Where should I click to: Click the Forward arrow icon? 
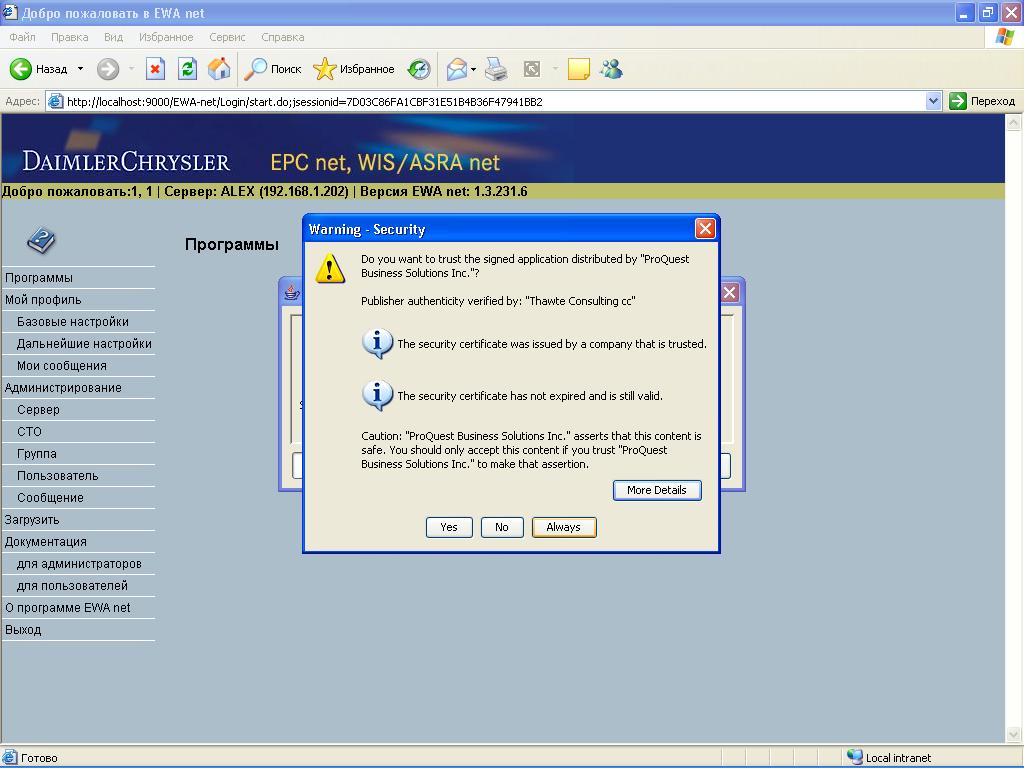(108, 69)
